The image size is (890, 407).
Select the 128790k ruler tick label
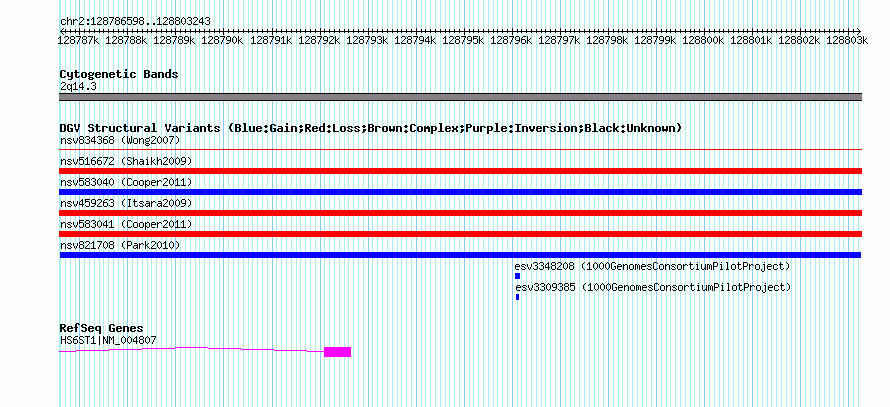click(x=222, y=40)
